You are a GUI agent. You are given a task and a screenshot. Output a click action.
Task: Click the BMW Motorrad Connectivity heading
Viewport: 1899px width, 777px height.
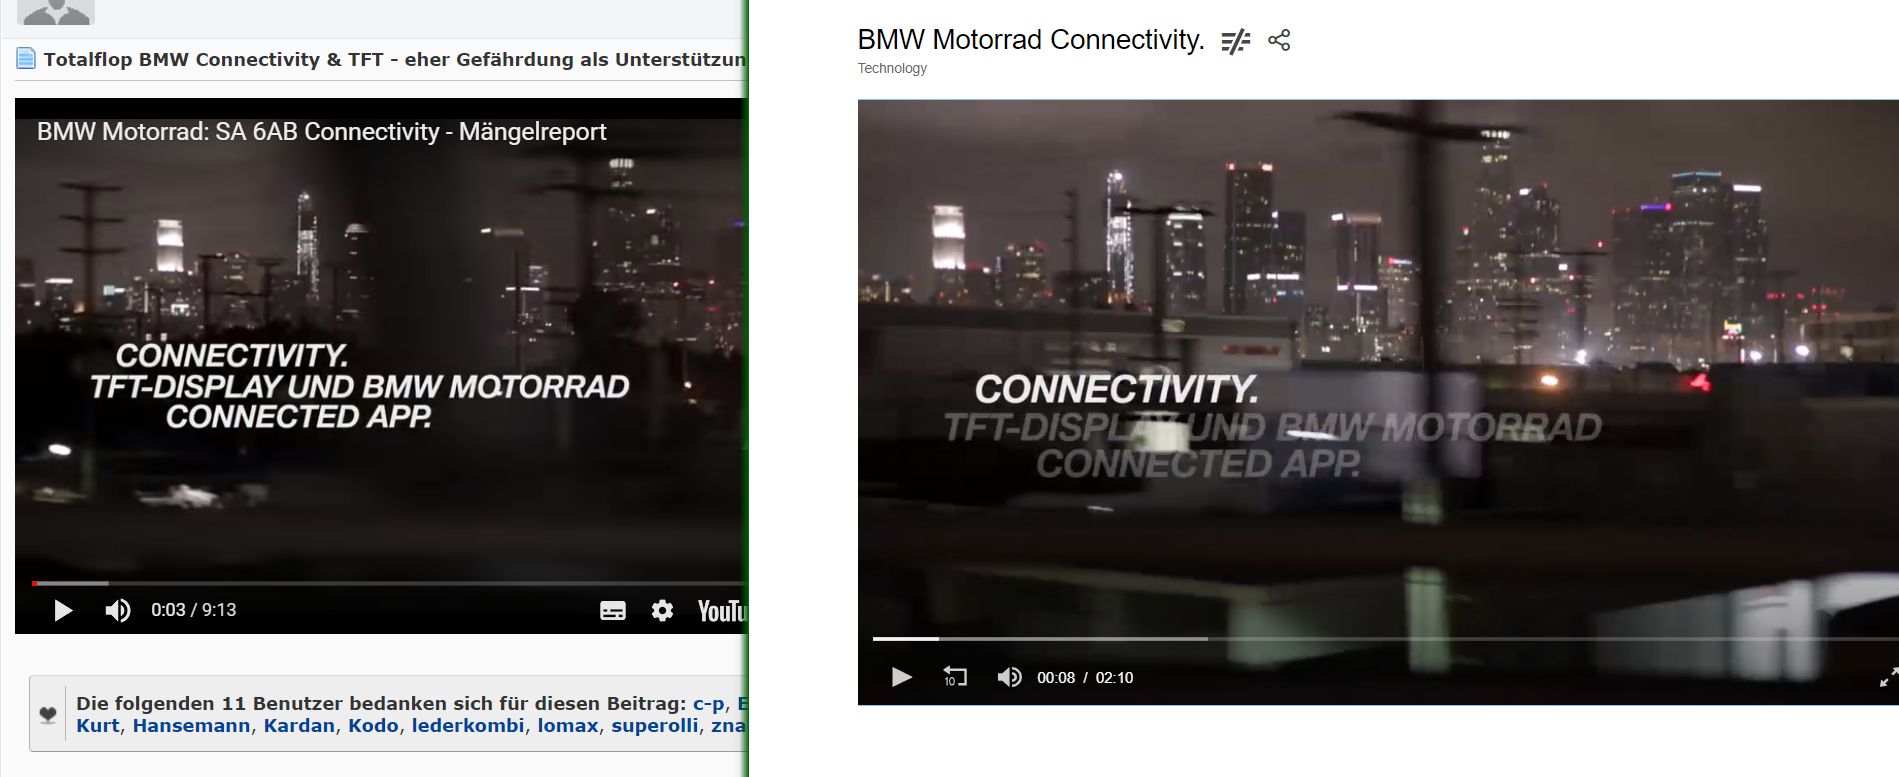pos(1031,40)
